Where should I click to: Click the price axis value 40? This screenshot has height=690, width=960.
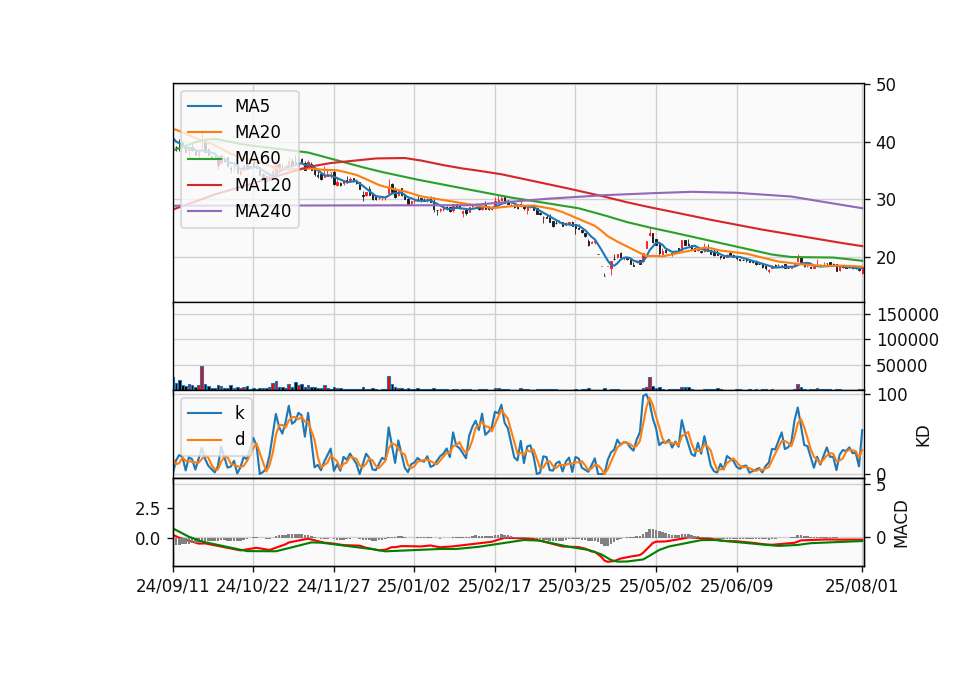pos(886,143)
